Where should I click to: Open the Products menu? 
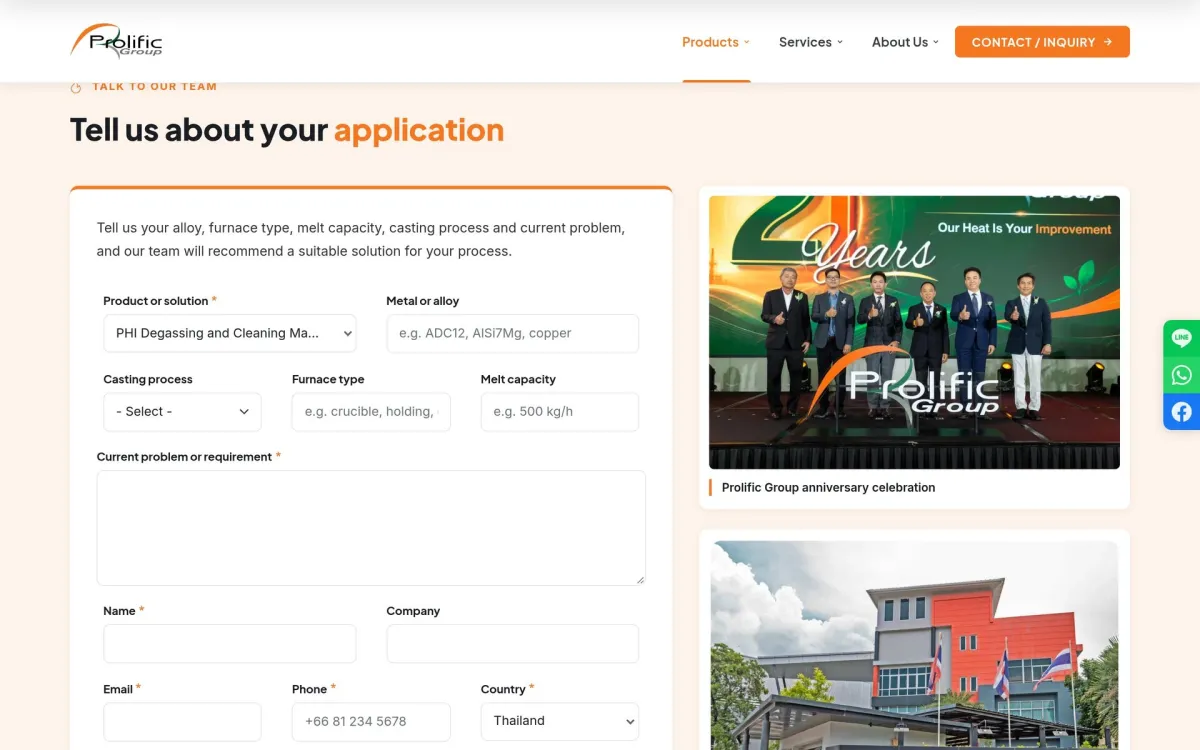coord(716,42)
